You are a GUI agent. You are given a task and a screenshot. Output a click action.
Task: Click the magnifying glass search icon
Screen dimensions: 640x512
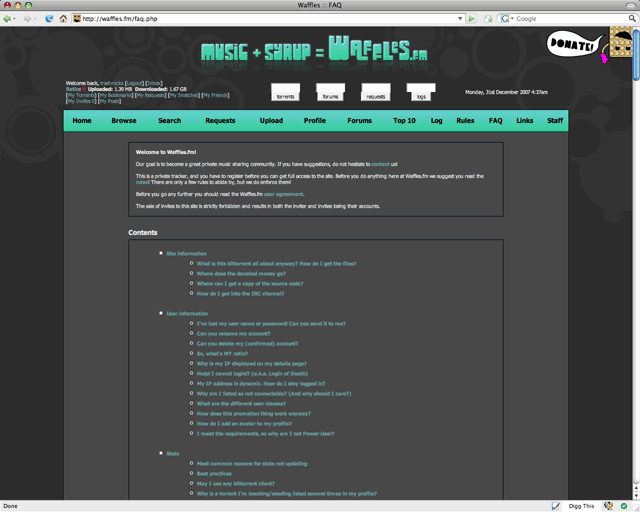pyautogui.click(x=632, y=19)
